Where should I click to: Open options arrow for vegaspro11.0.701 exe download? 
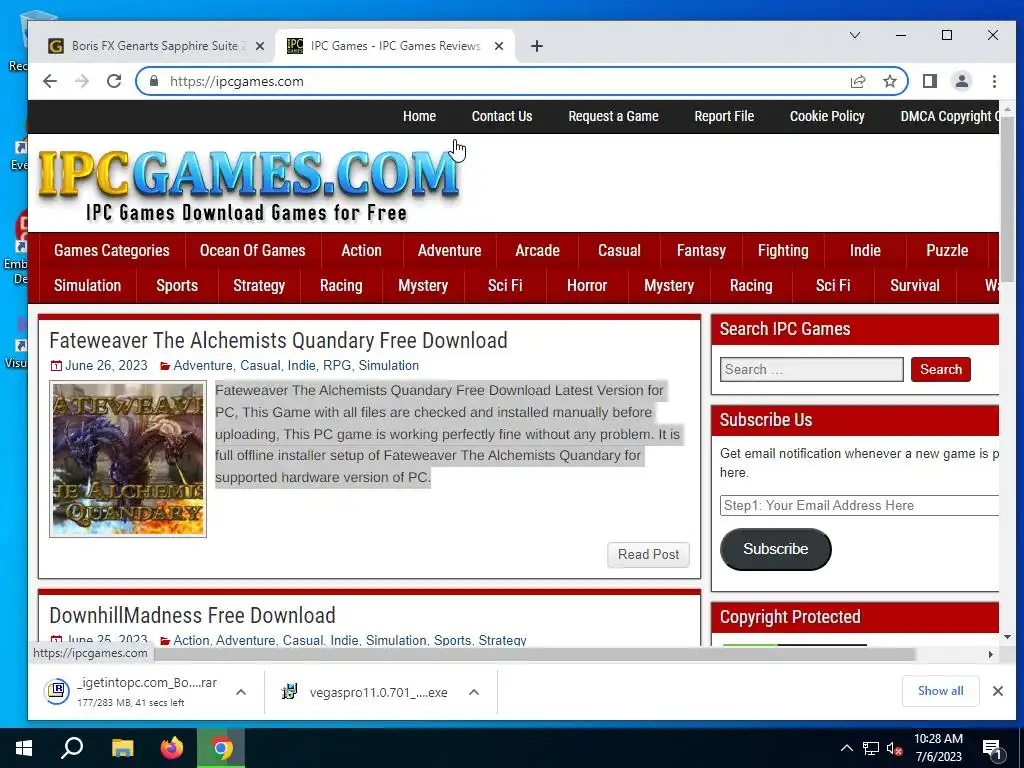point(474,692)
